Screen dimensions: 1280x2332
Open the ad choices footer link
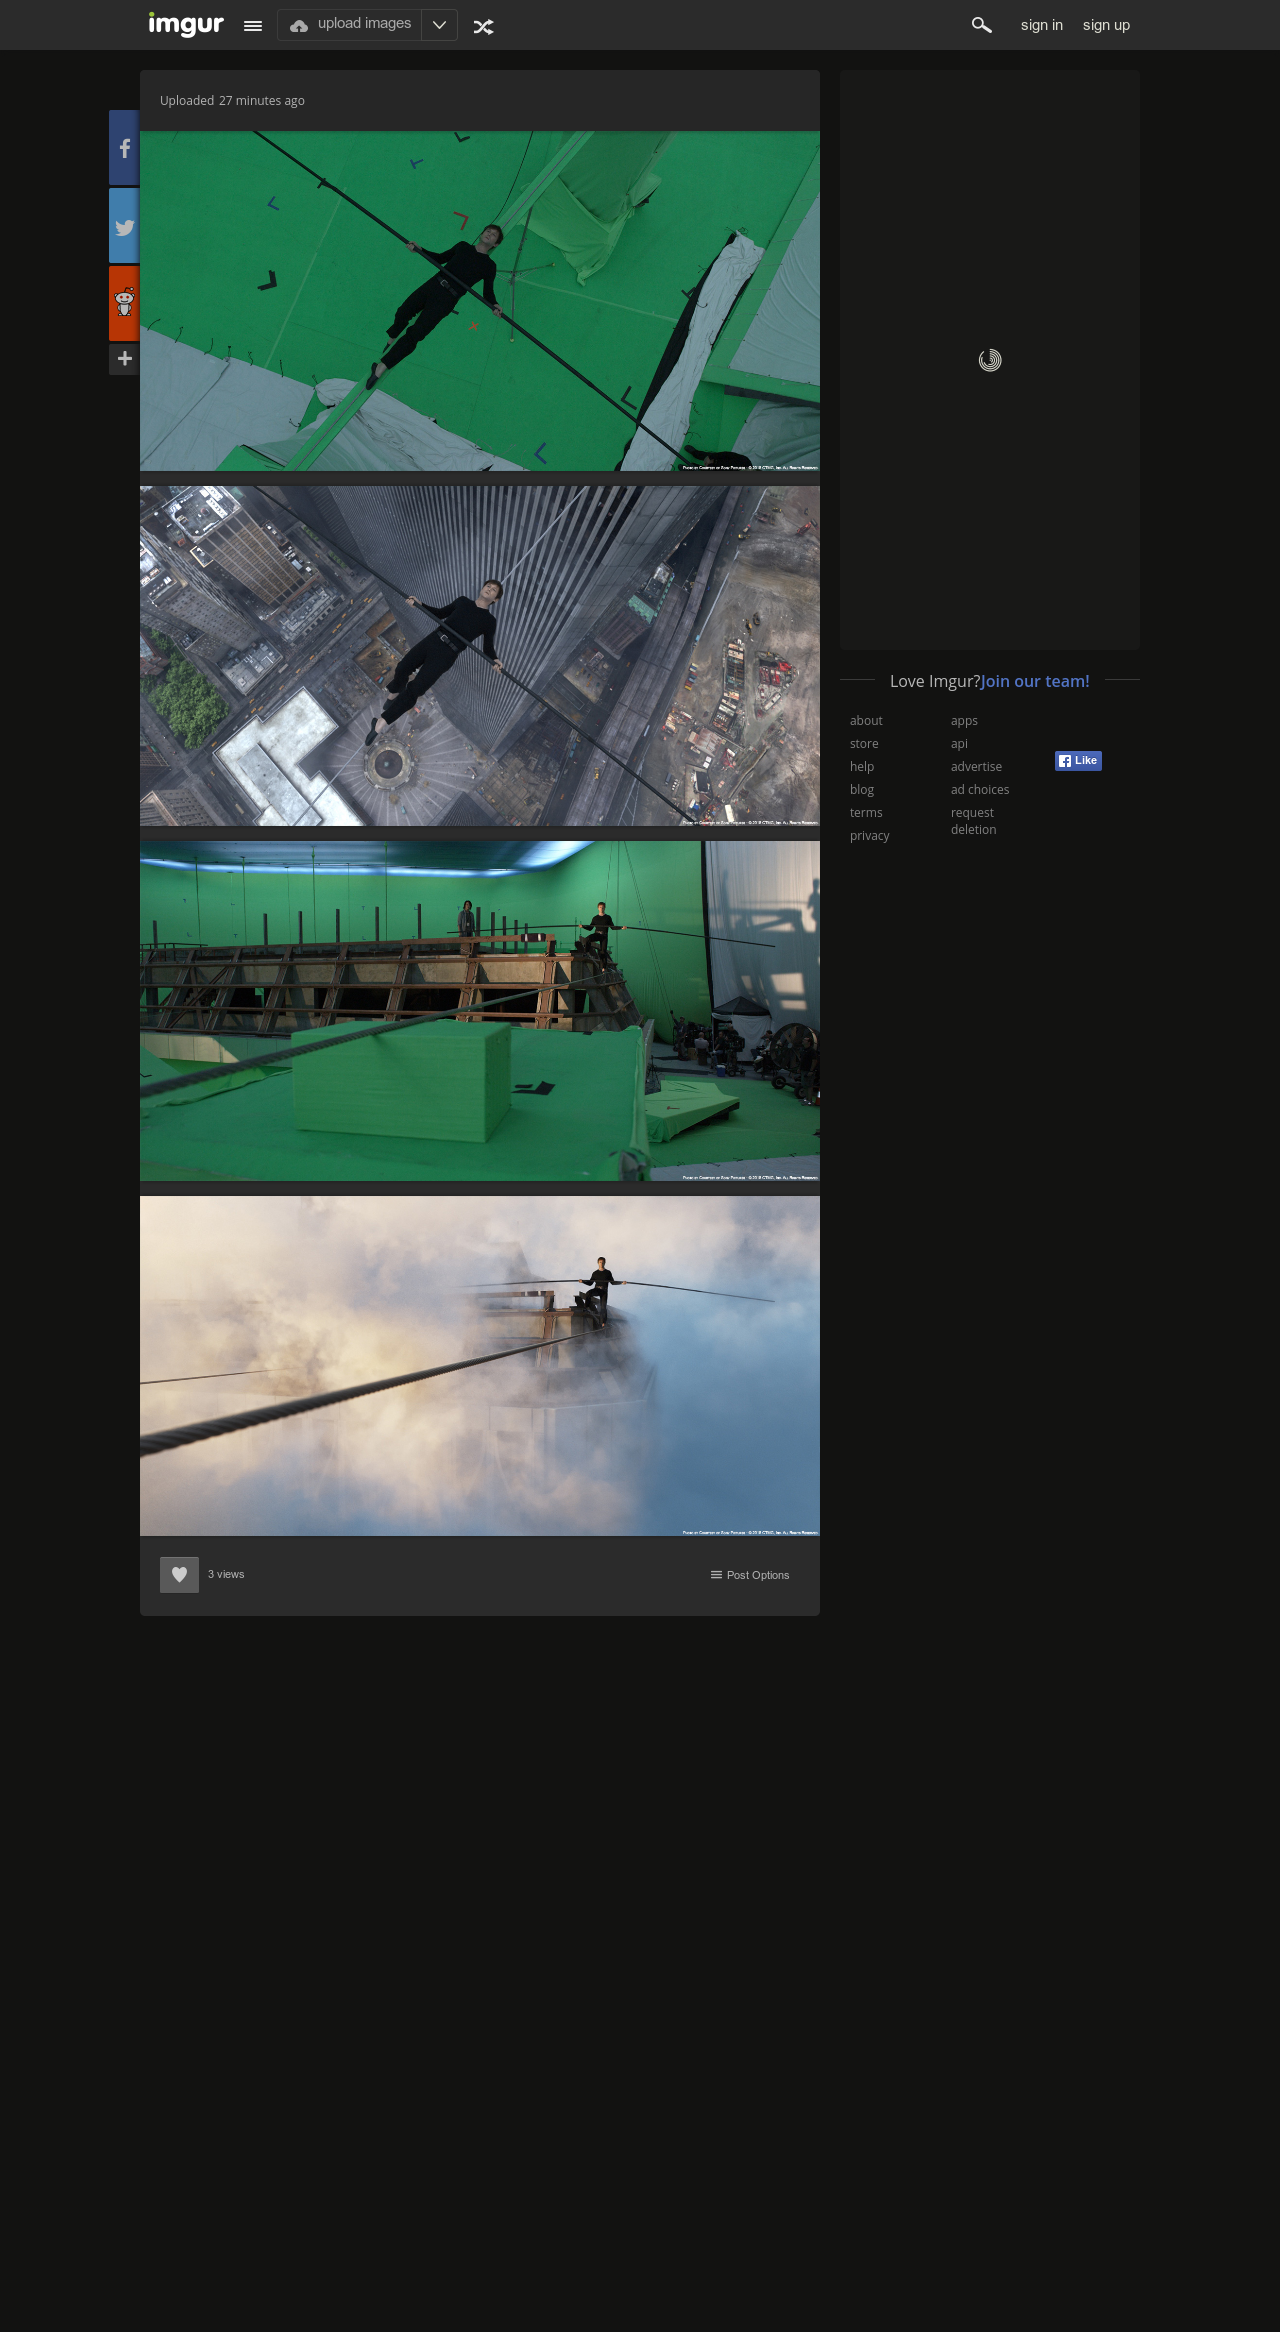[980, 790]
